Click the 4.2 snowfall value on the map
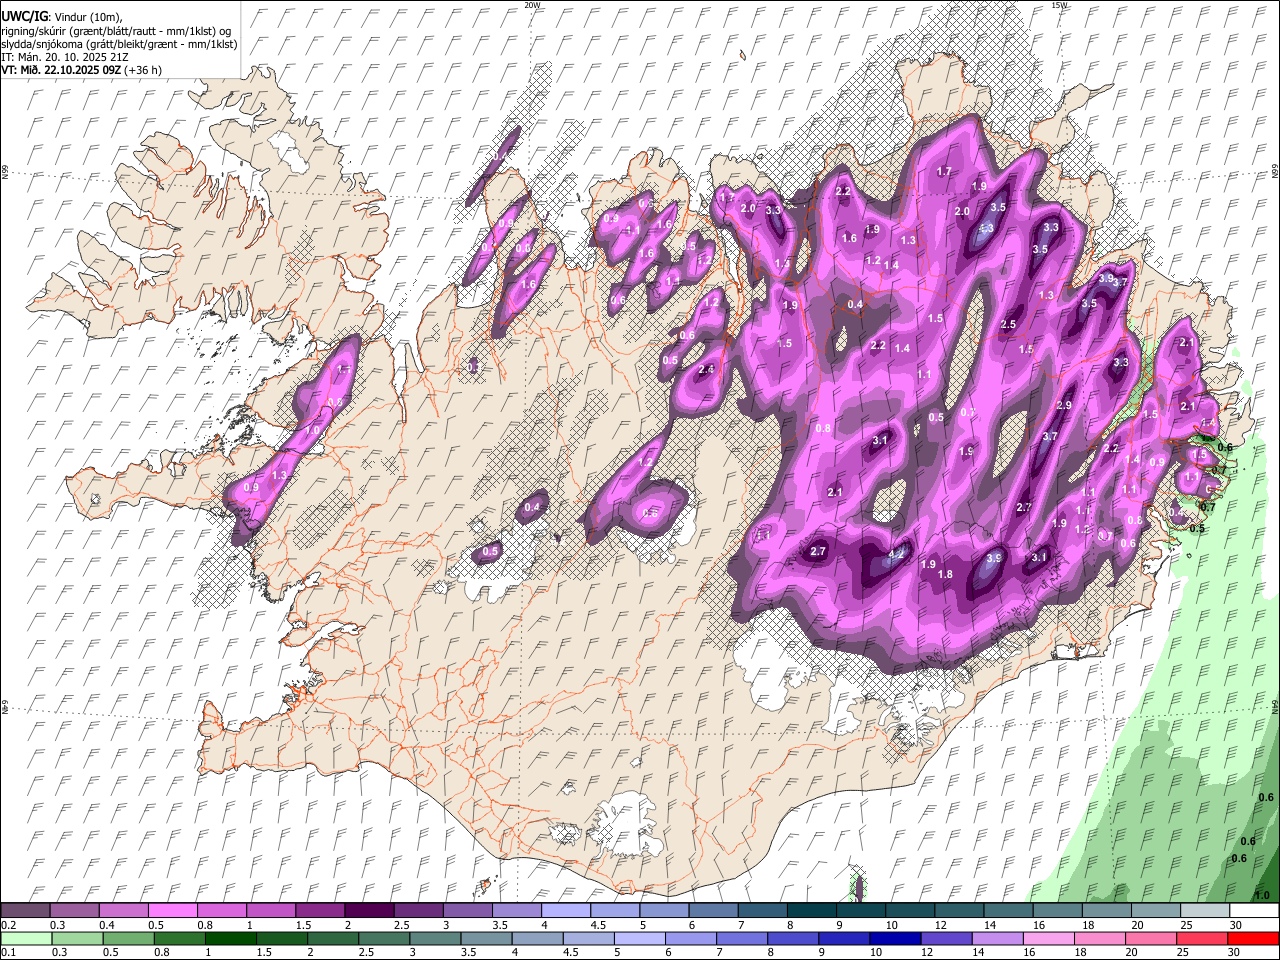Image resolution: width=1280 pixels, height=960 pixels. 896,553
